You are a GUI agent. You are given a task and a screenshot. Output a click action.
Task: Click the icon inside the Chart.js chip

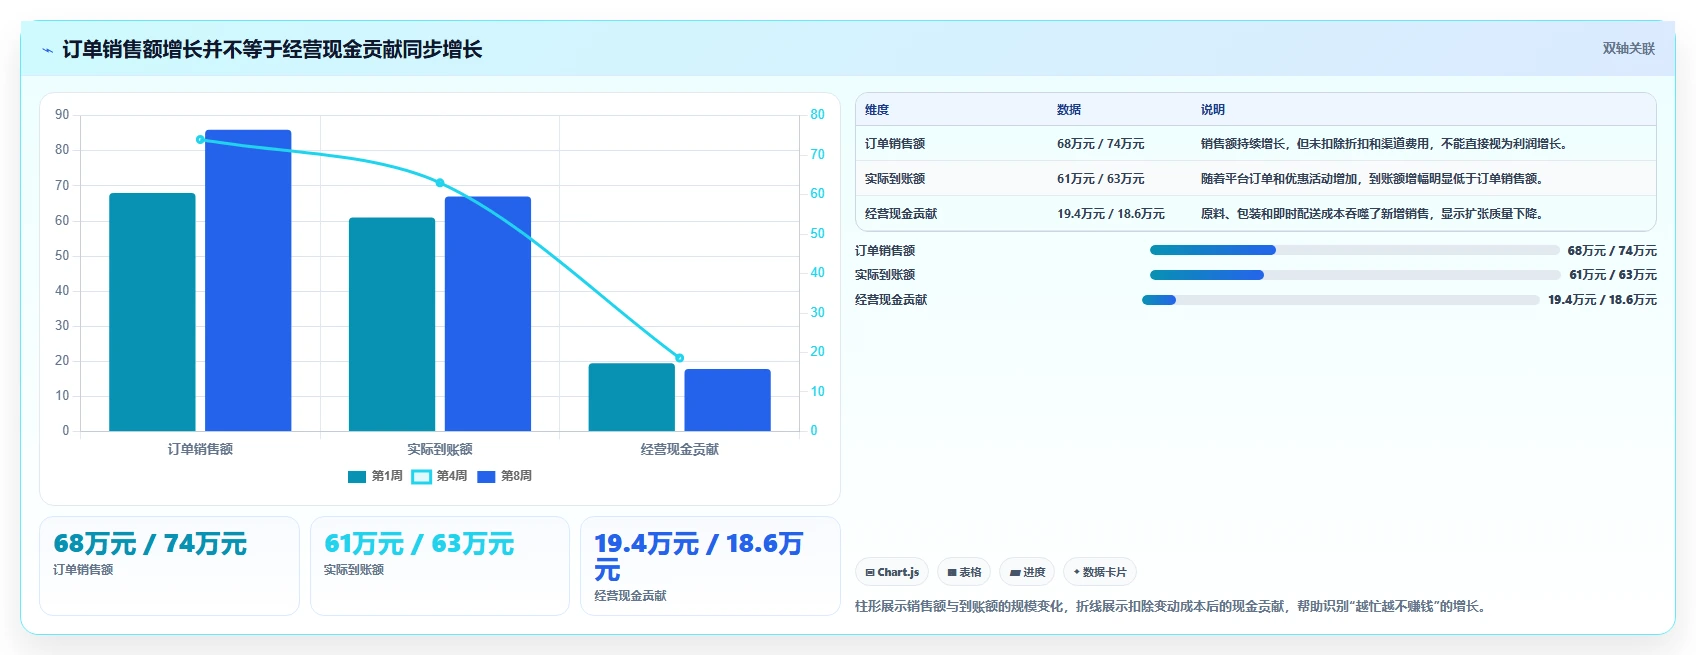[x=870, y=572]
